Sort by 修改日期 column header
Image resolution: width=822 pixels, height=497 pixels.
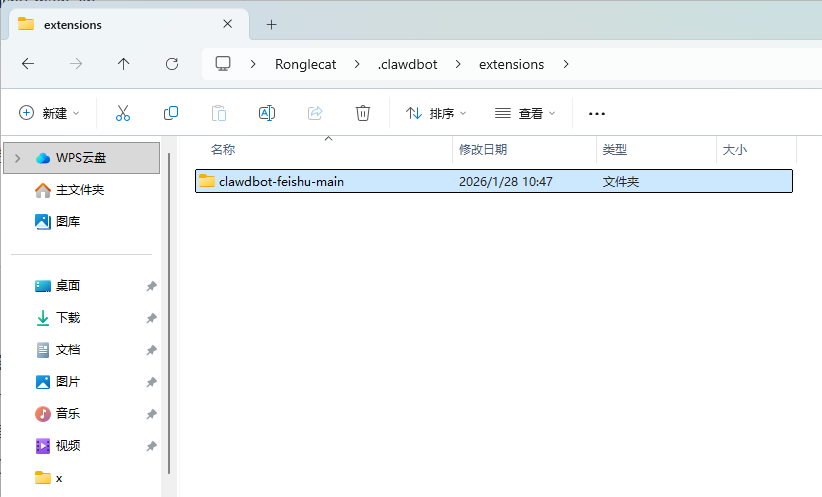[x=483, y=149]
